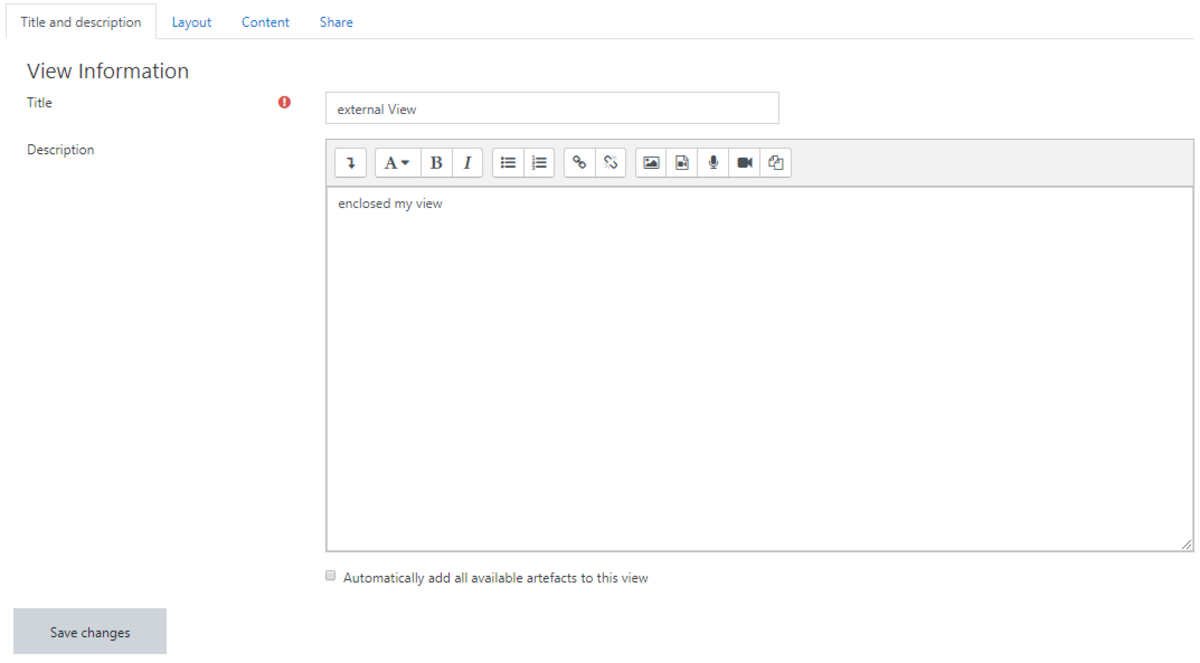This screenshot has width=1200, height=663.
Task: Open the manage files icon
Action: (x=775, y=163)
